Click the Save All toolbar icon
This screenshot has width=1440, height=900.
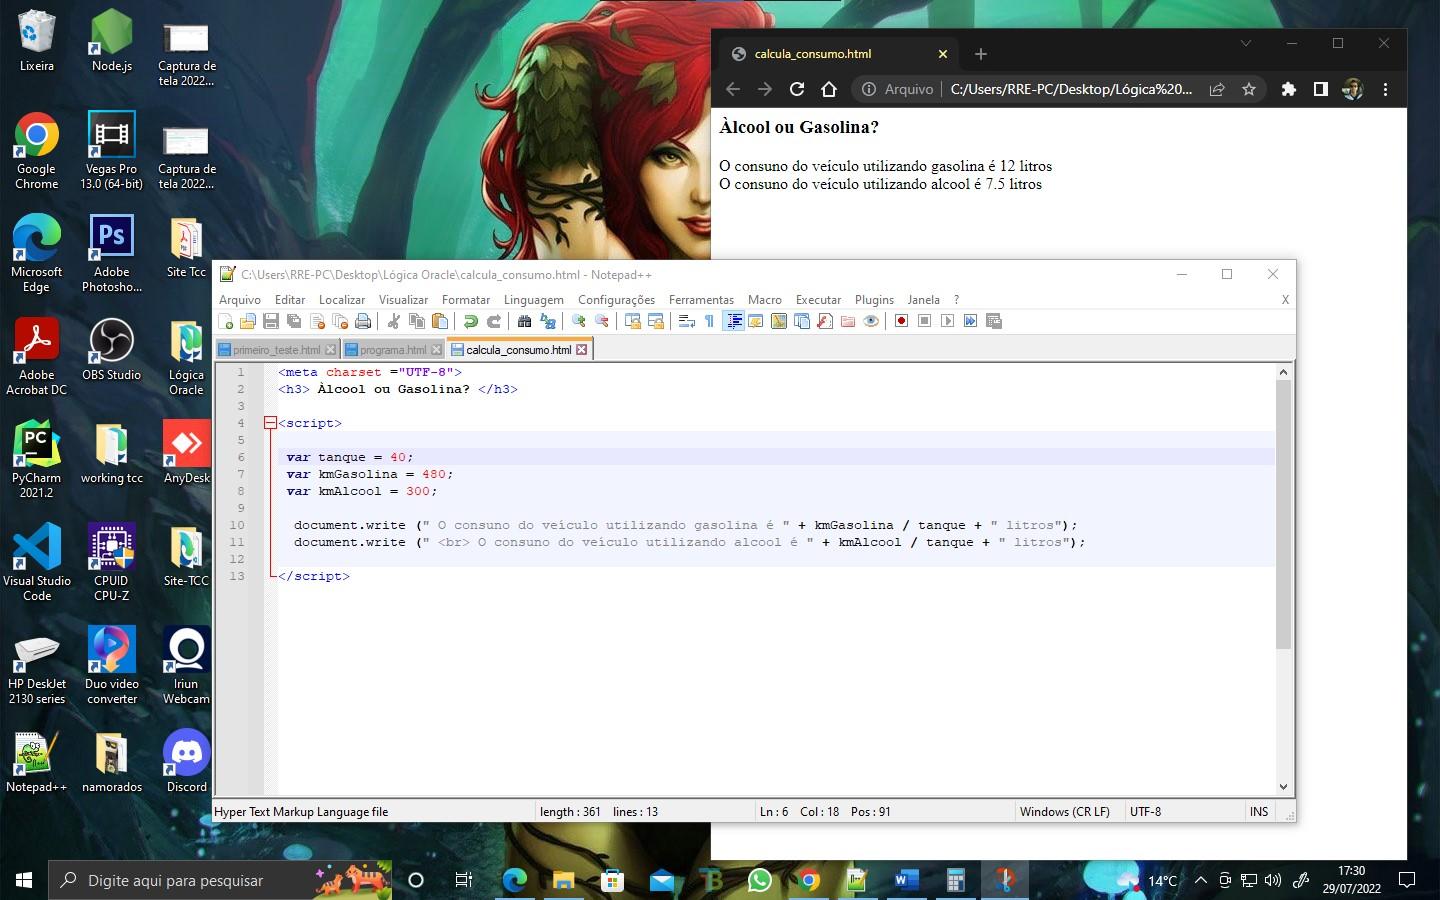[x=294, y=321]
